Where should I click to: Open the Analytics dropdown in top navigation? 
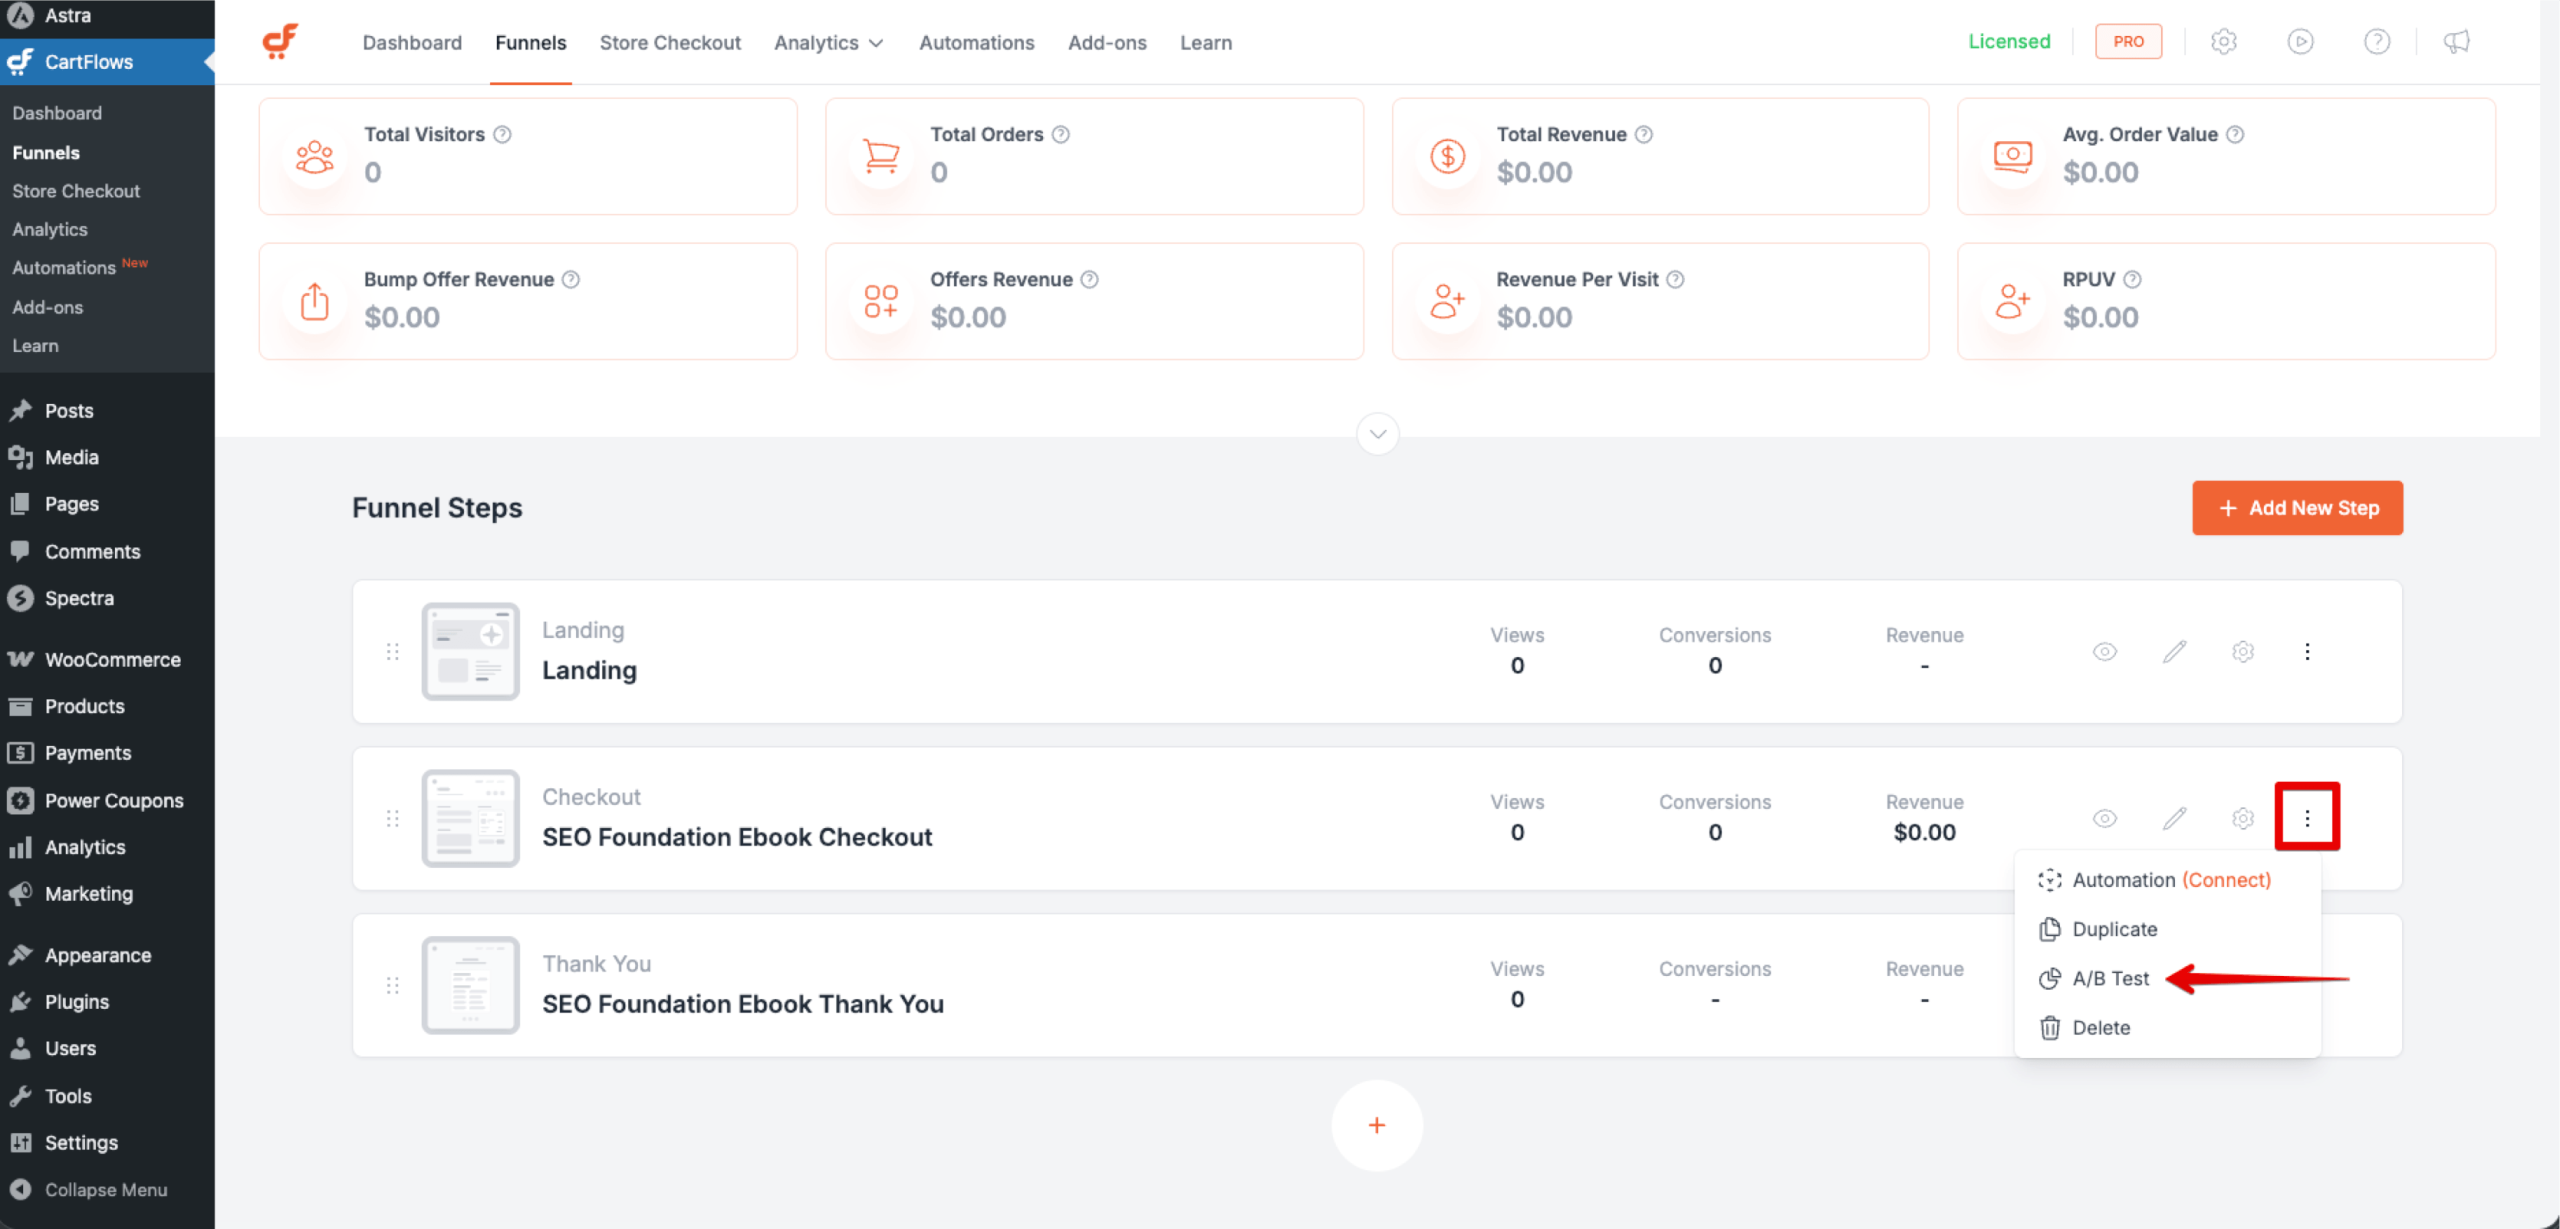[x=828, y=42]
